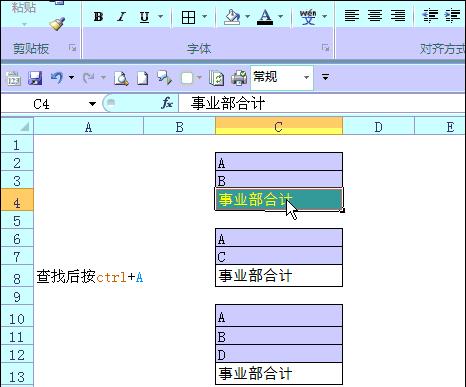Click the New blank document icon
Image resolution: width=466 pixels, height=387 pixels.
[x=143, y=78]
